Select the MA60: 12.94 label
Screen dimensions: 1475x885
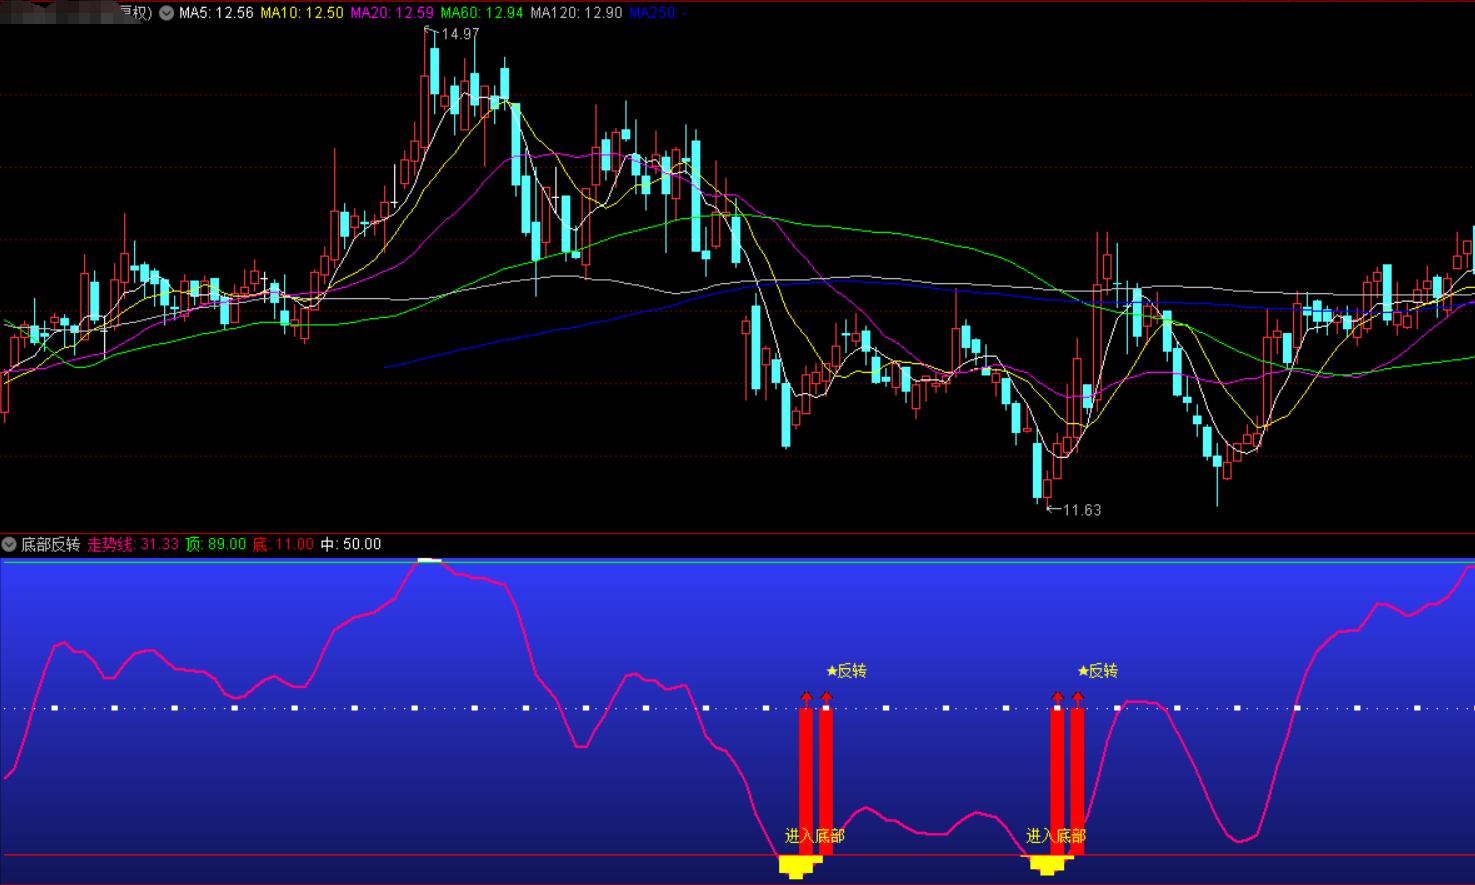[x=482, y=13]
